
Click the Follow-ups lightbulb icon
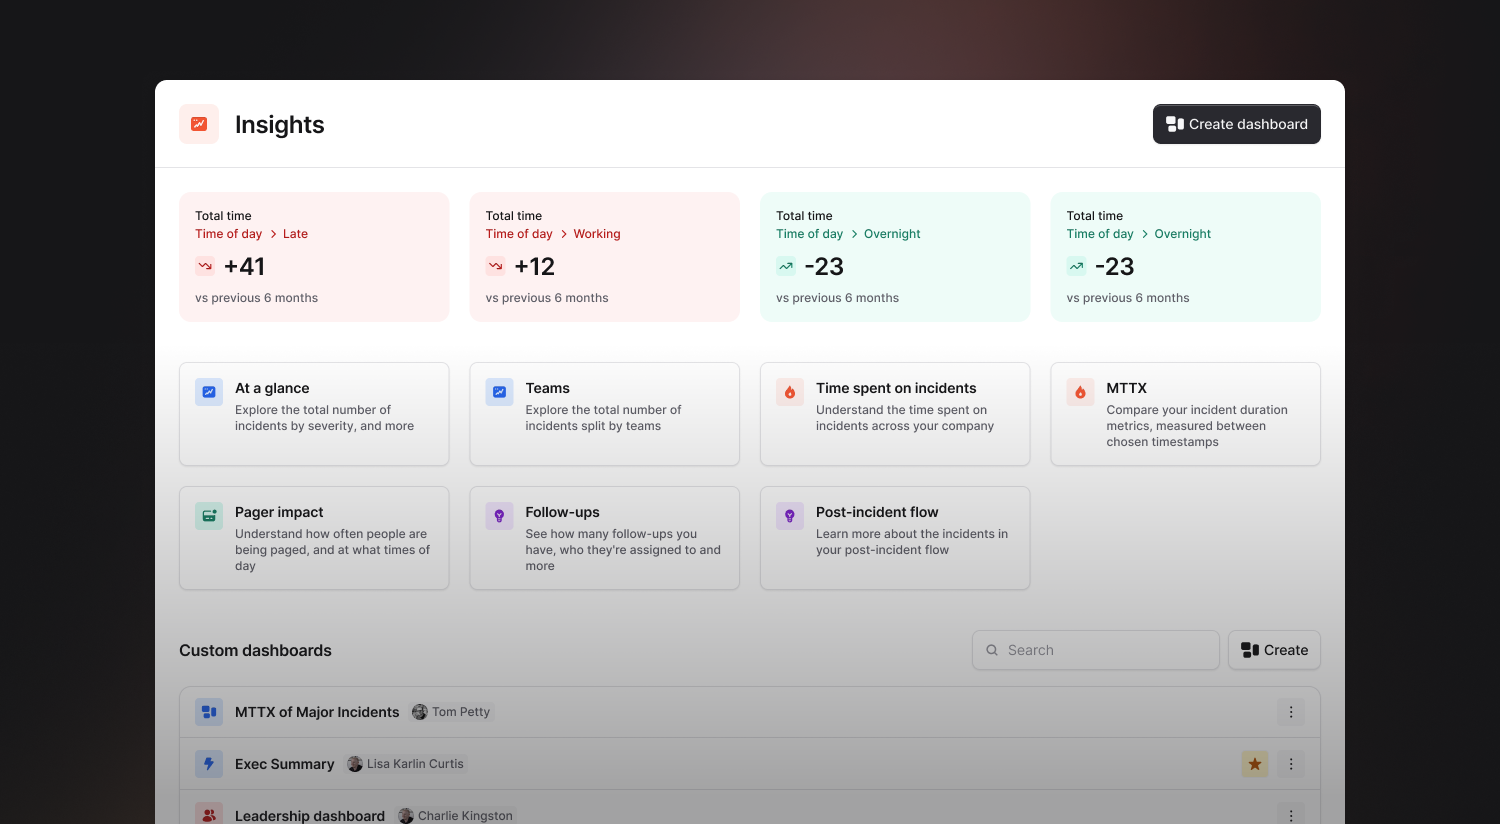coord(498,516)
